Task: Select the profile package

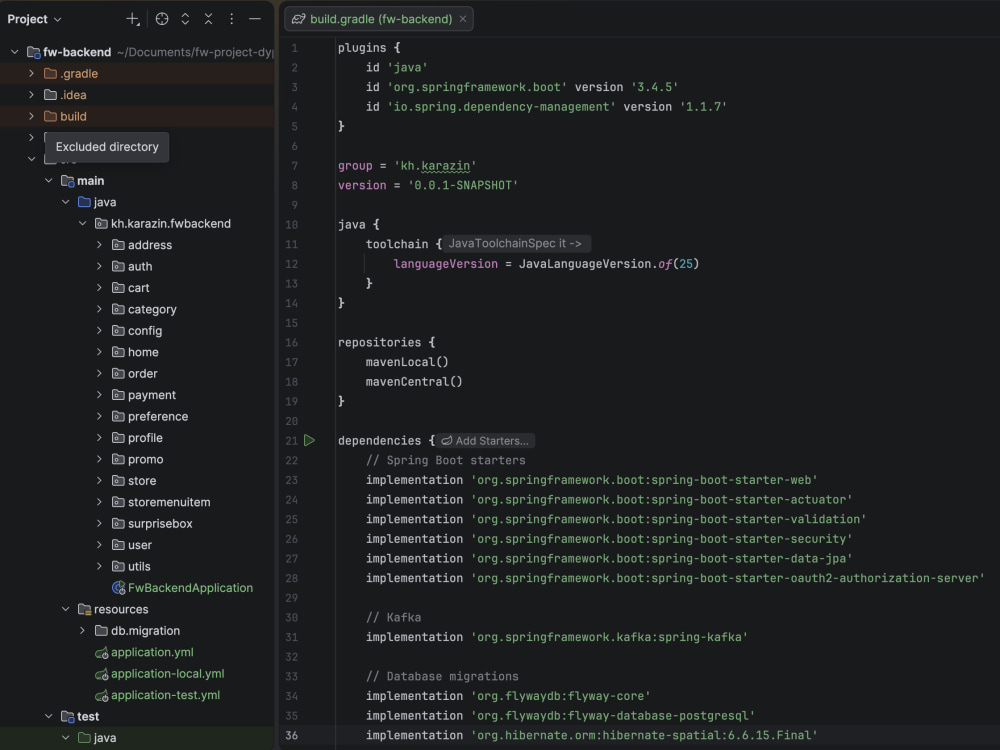Action: pyautogui.click(x=145, y=438)
